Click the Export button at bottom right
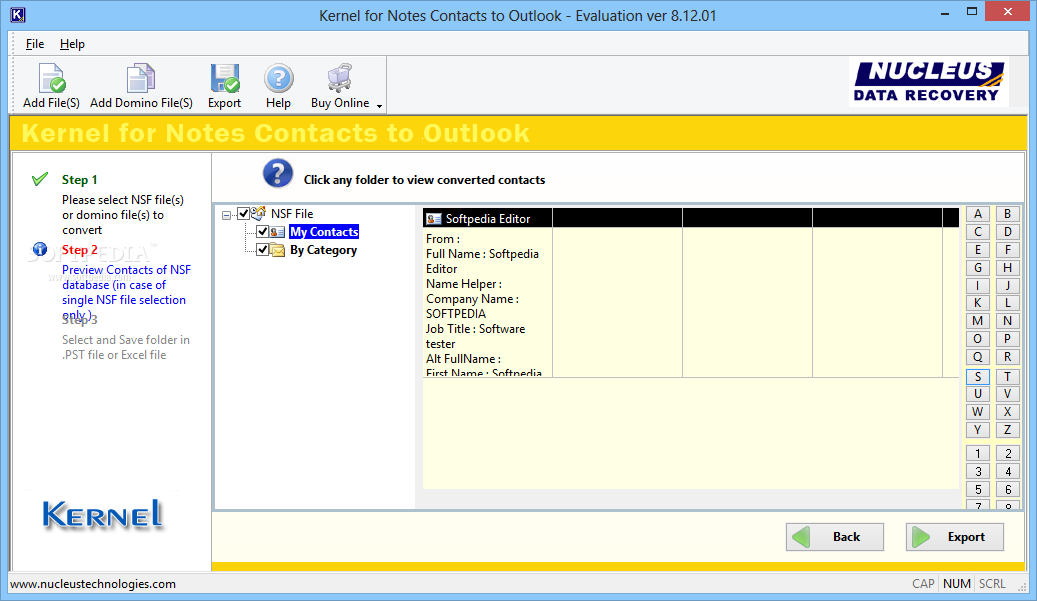Screen dimensions: 1037x601 click(x=954, y=537)
